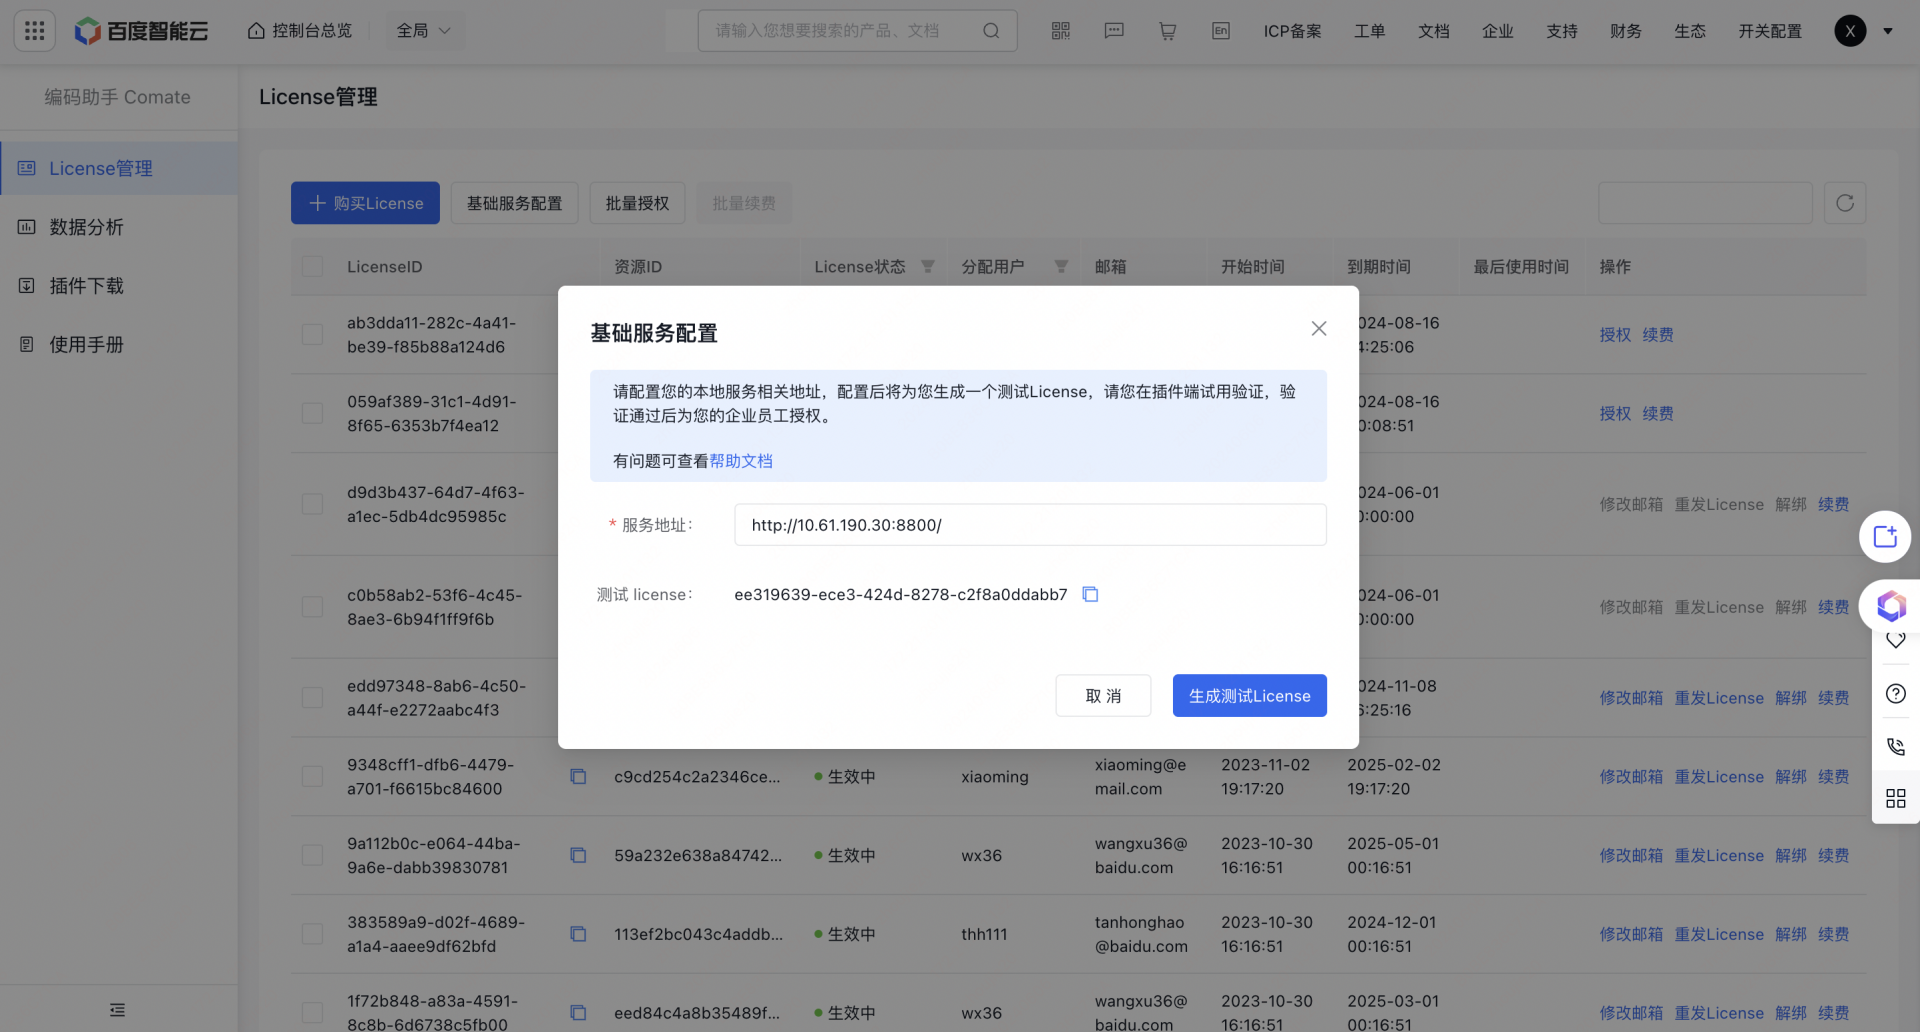Viewport: 1920px width, 1032px height.
Task: Copy resource ID c9cd254c2a2346ce with its icon
Action: (578, 776)
